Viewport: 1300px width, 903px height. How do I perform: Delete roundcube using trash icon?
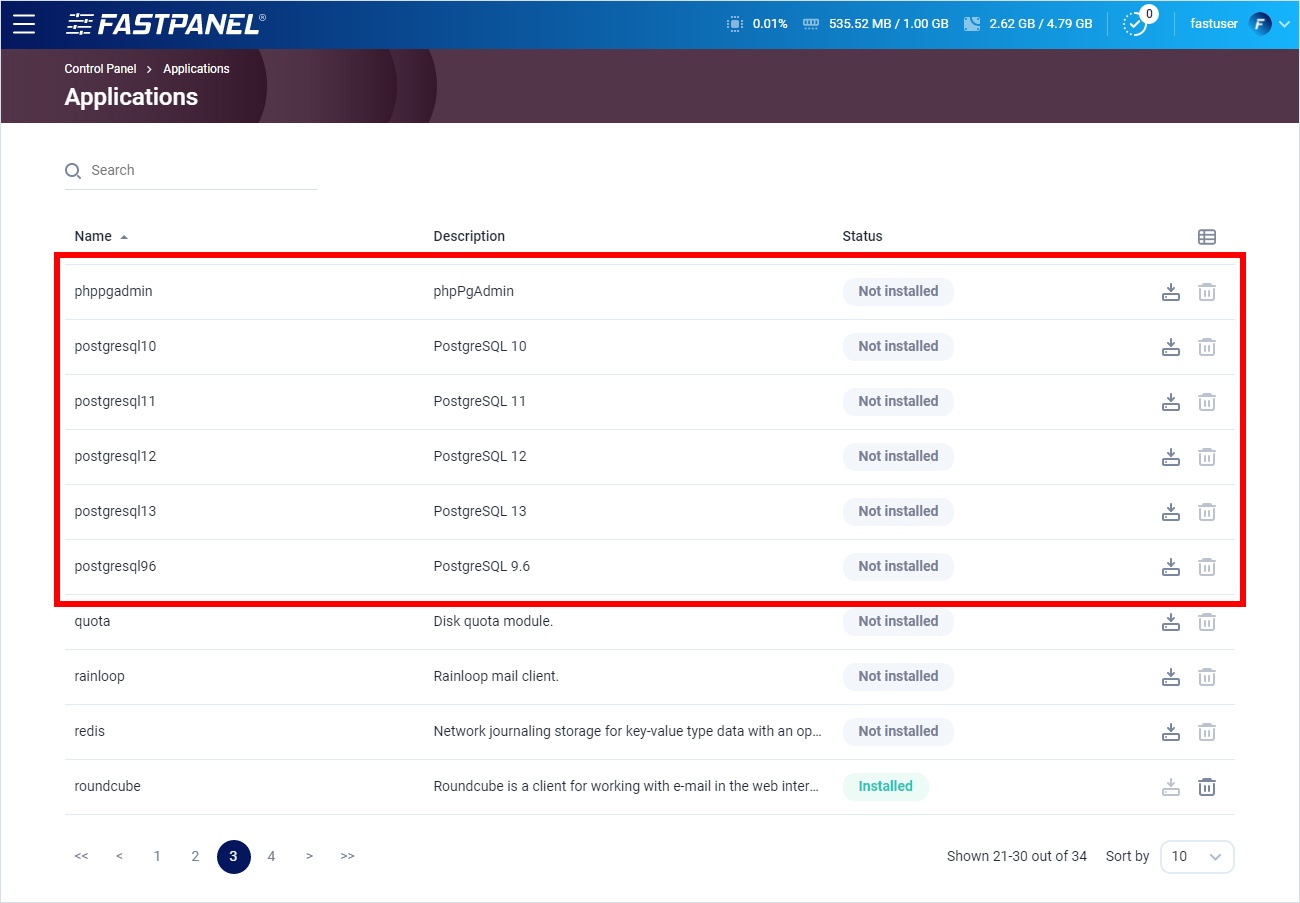[1207, 787]
